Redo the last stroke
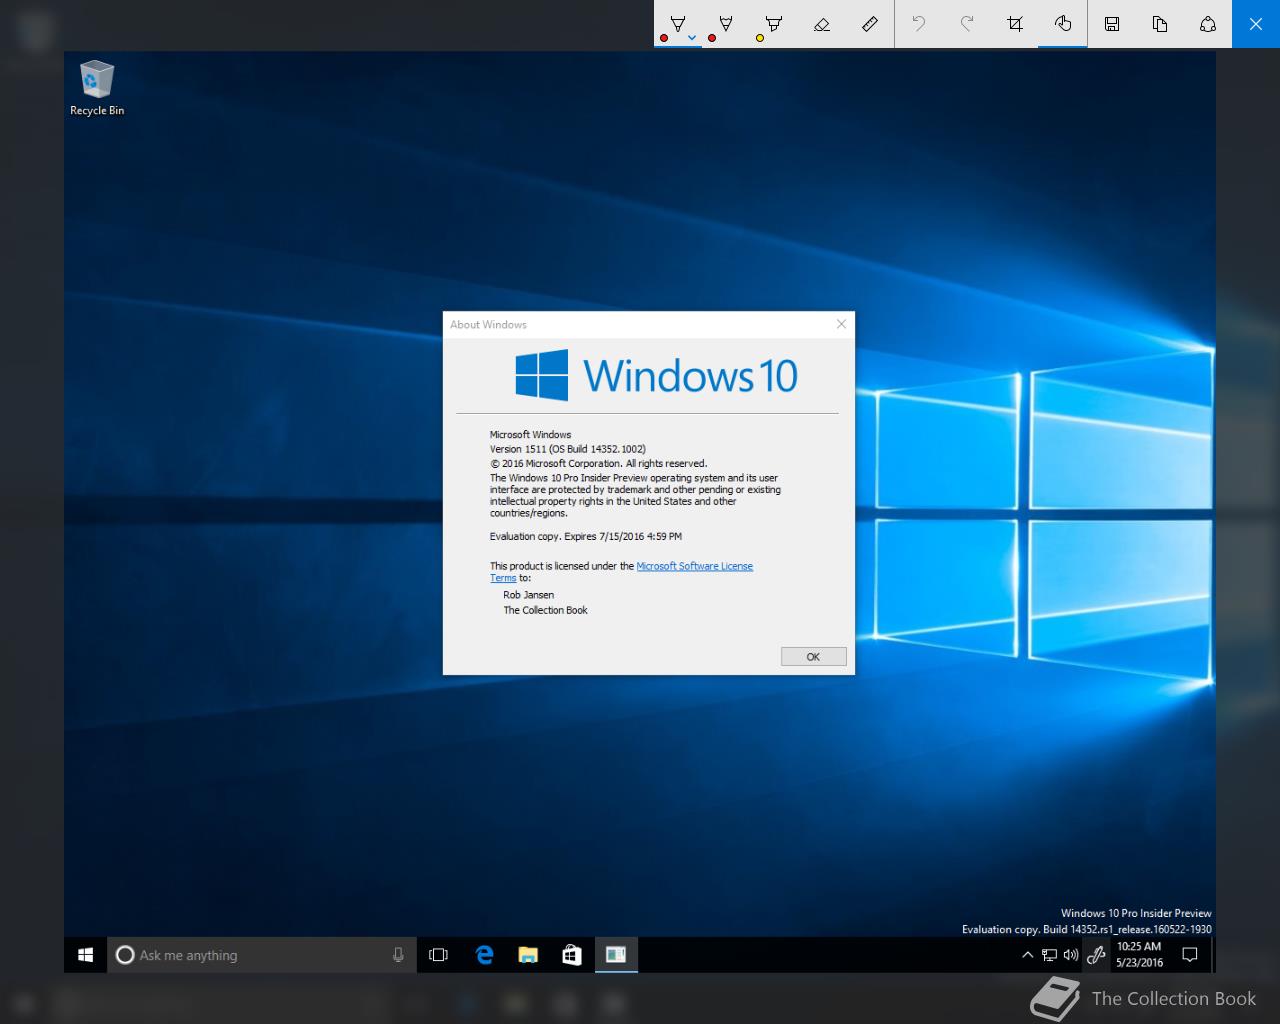1280x1024 pixels. (x=967, y=24)
